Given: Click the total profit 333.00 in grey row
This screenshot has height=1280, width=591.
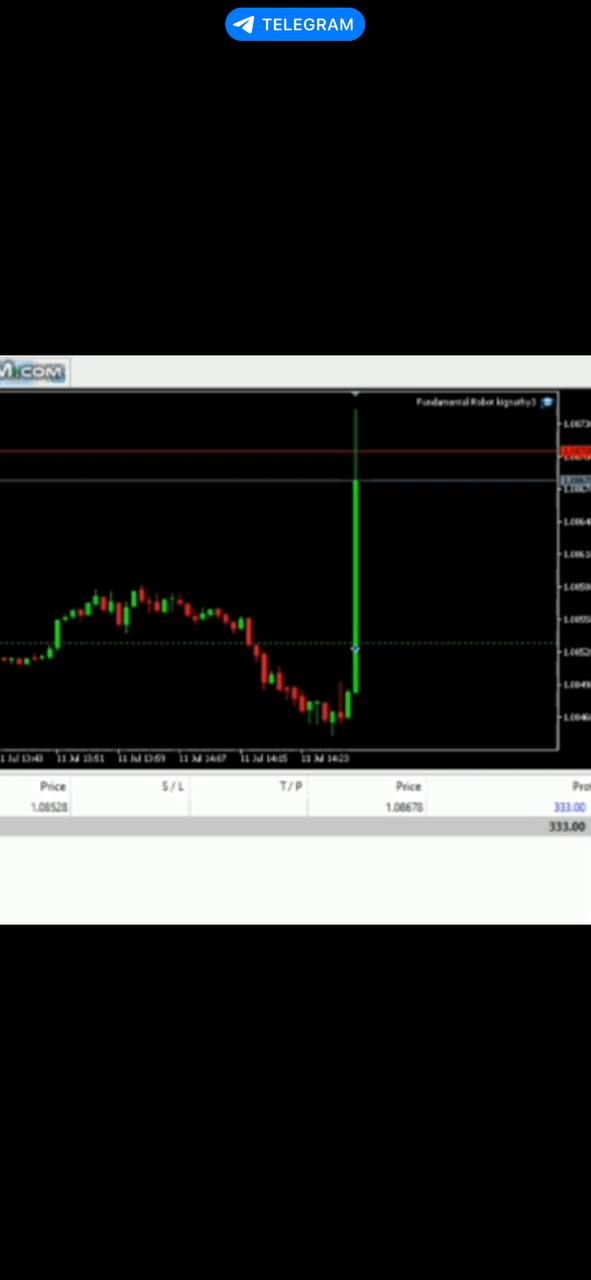Looking at the screenshot, I should 567,827.
